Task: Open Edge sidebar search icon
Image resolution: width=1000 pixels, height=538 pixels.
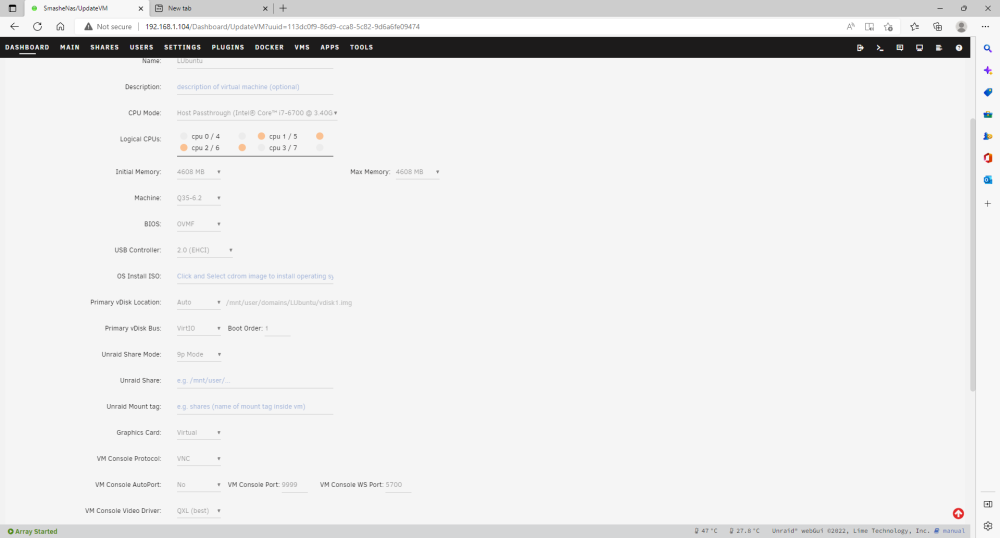Action: pyautogui.click(x=988, y=48)
